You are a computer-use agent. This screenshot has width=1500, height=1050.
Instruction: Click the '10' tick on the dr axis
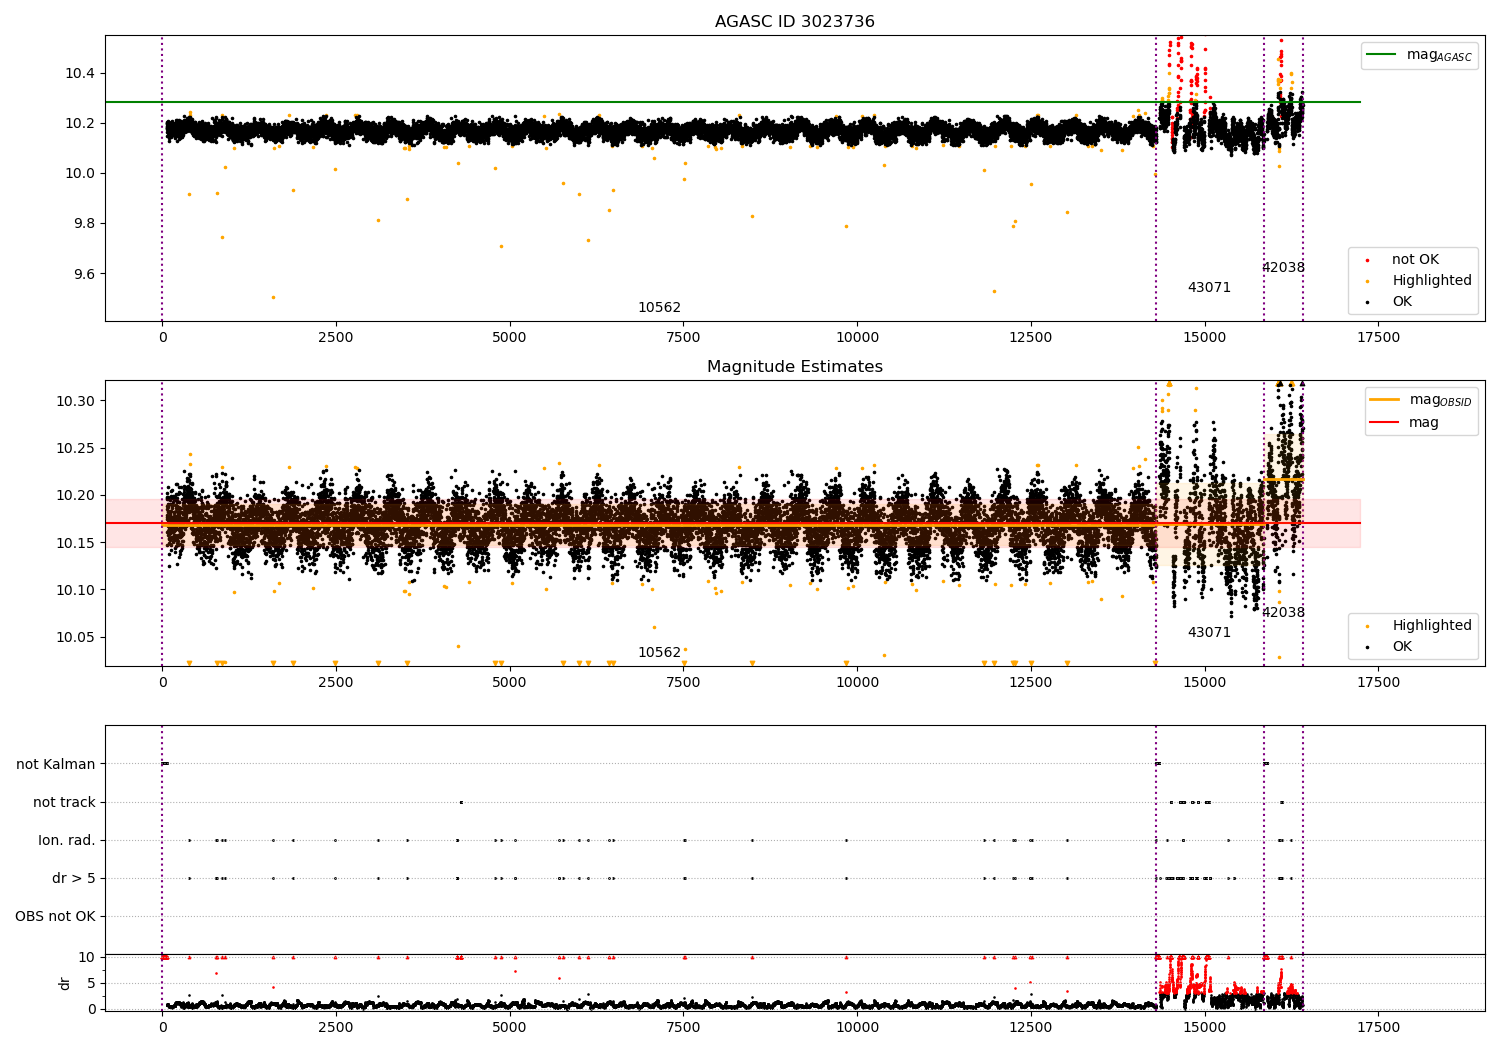[87, 957]
